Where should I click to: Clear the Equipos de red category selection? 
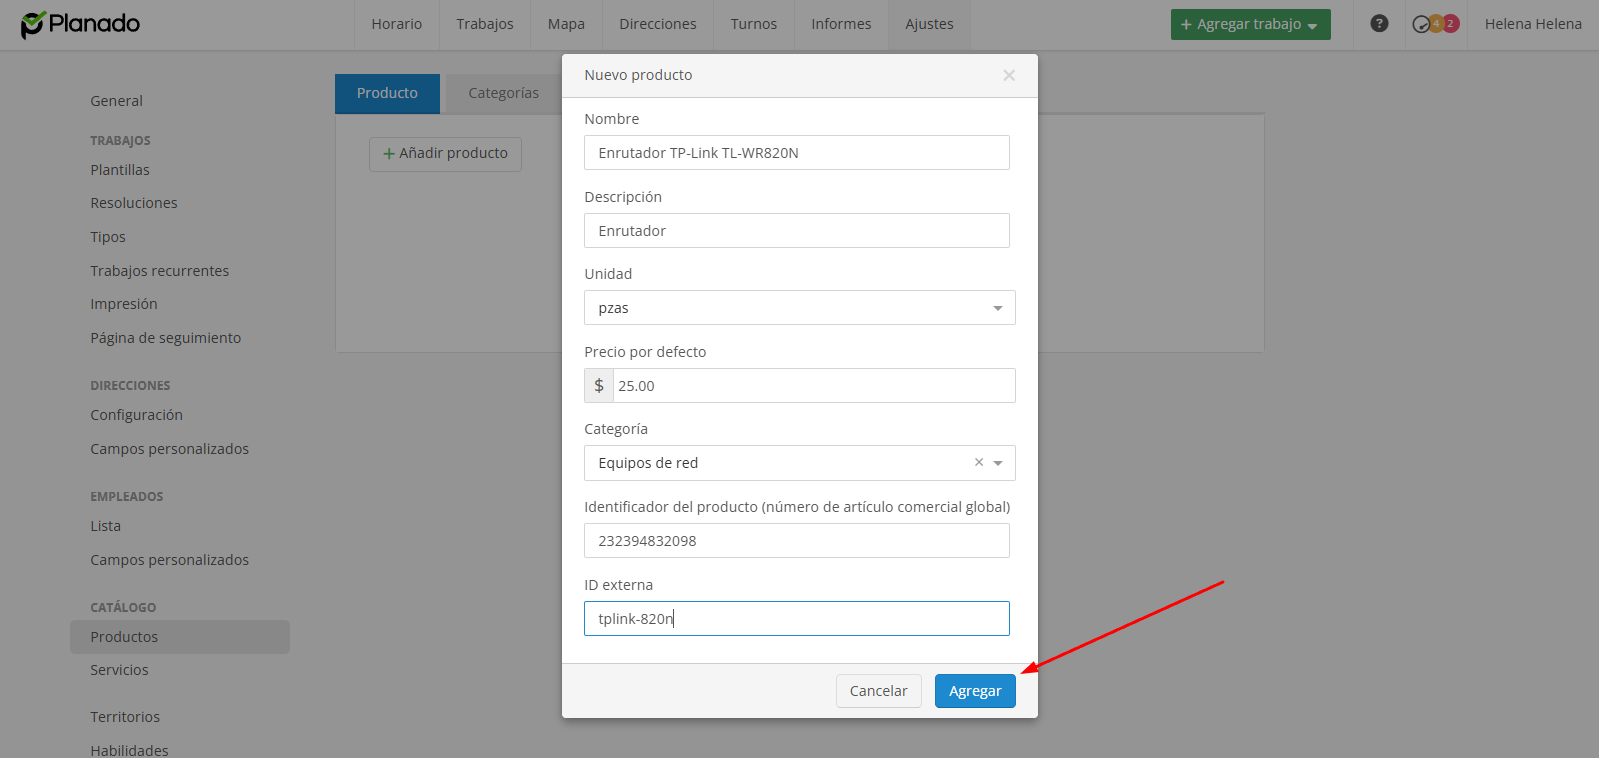tap(979, 462)
